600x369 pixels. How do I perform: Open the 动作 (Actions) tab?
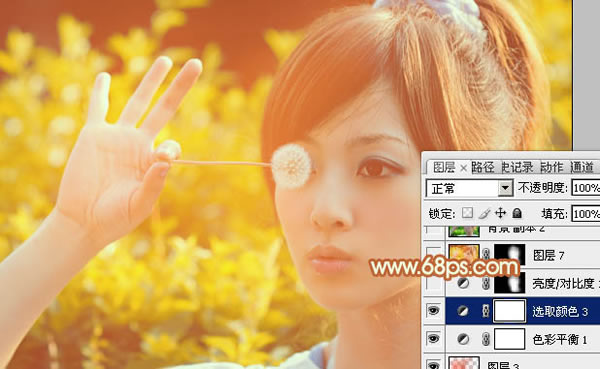(x=551, y=167)
